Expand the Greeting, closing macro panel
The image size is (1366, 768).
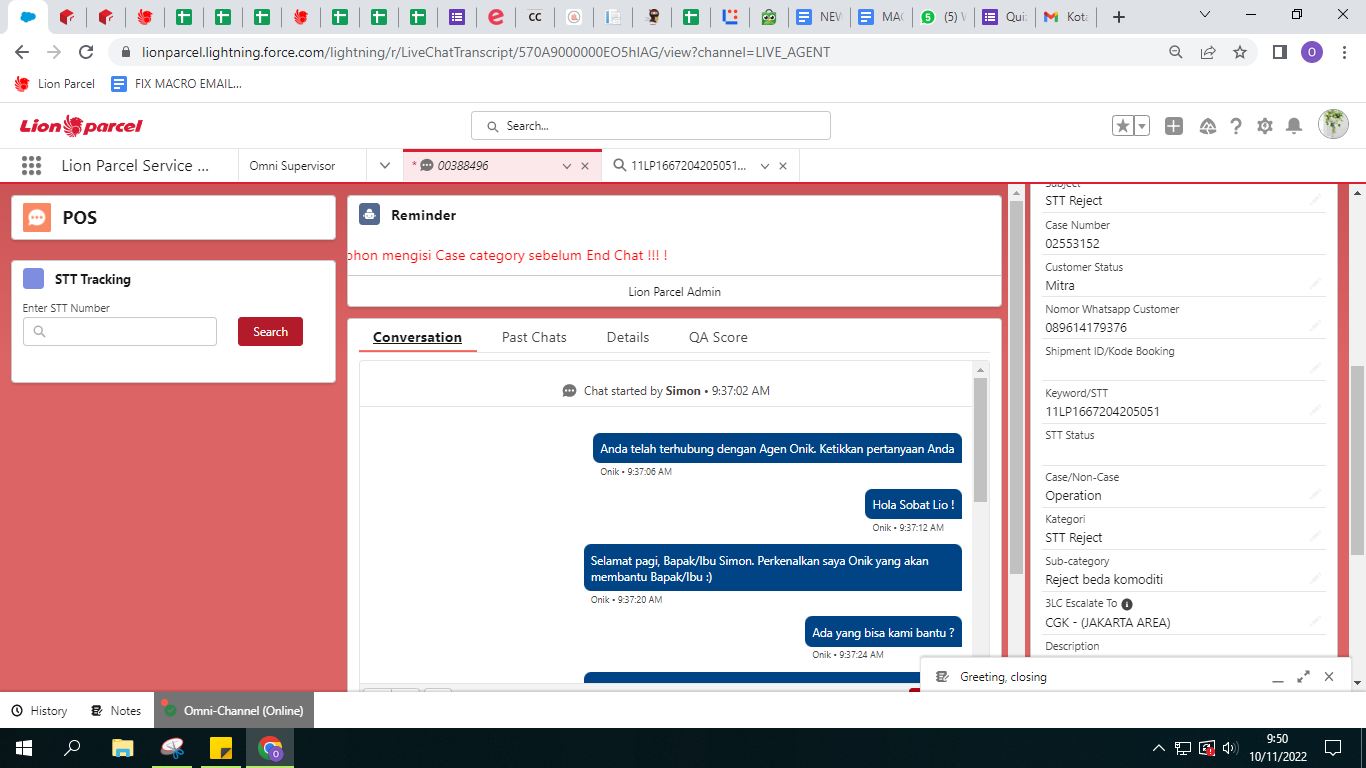(x=1304, y=677)
